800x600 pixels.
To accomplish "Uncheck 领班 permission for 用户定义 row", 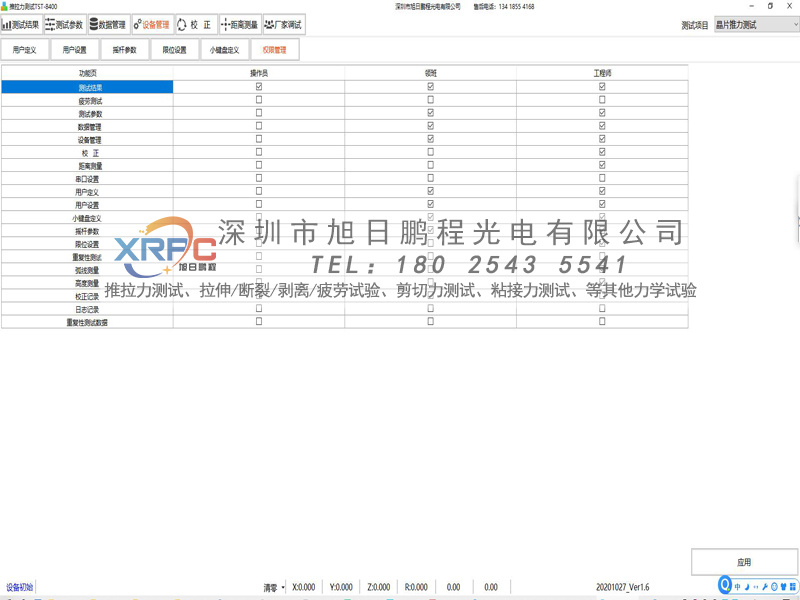I will (431, 191).
